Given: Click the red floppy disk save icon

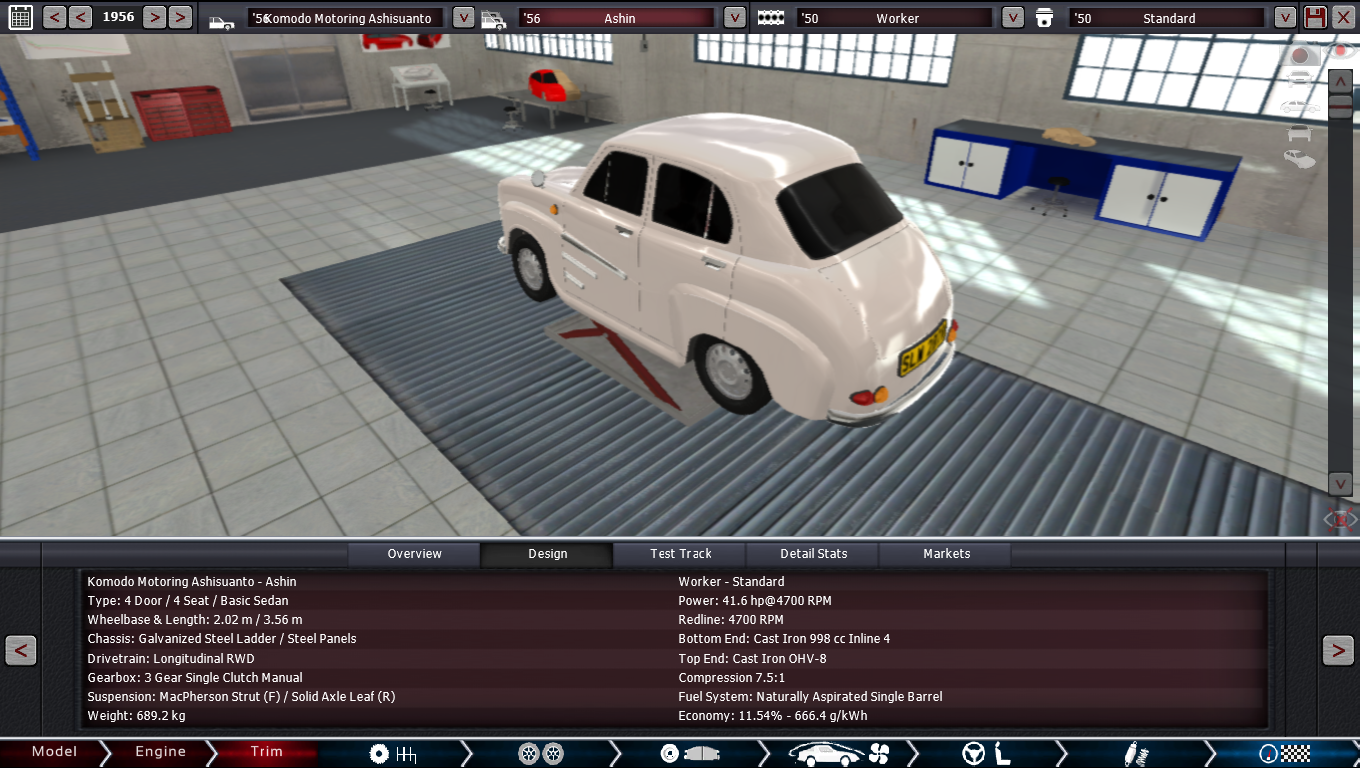Looking at the screenshot, I should [x=1316, y=17].
